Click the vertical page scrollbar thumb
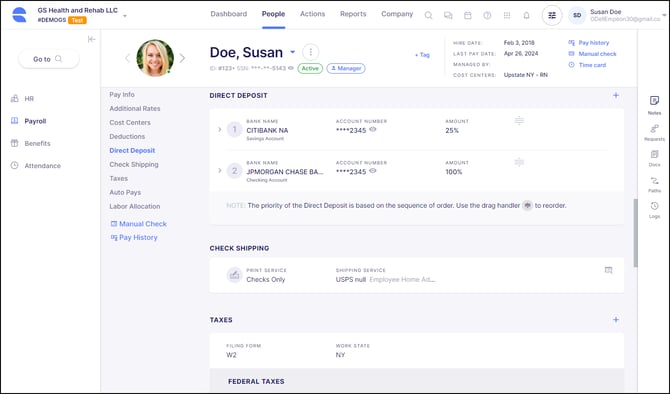The height and width of the screenshot is (394, 670). click(635, 233)
